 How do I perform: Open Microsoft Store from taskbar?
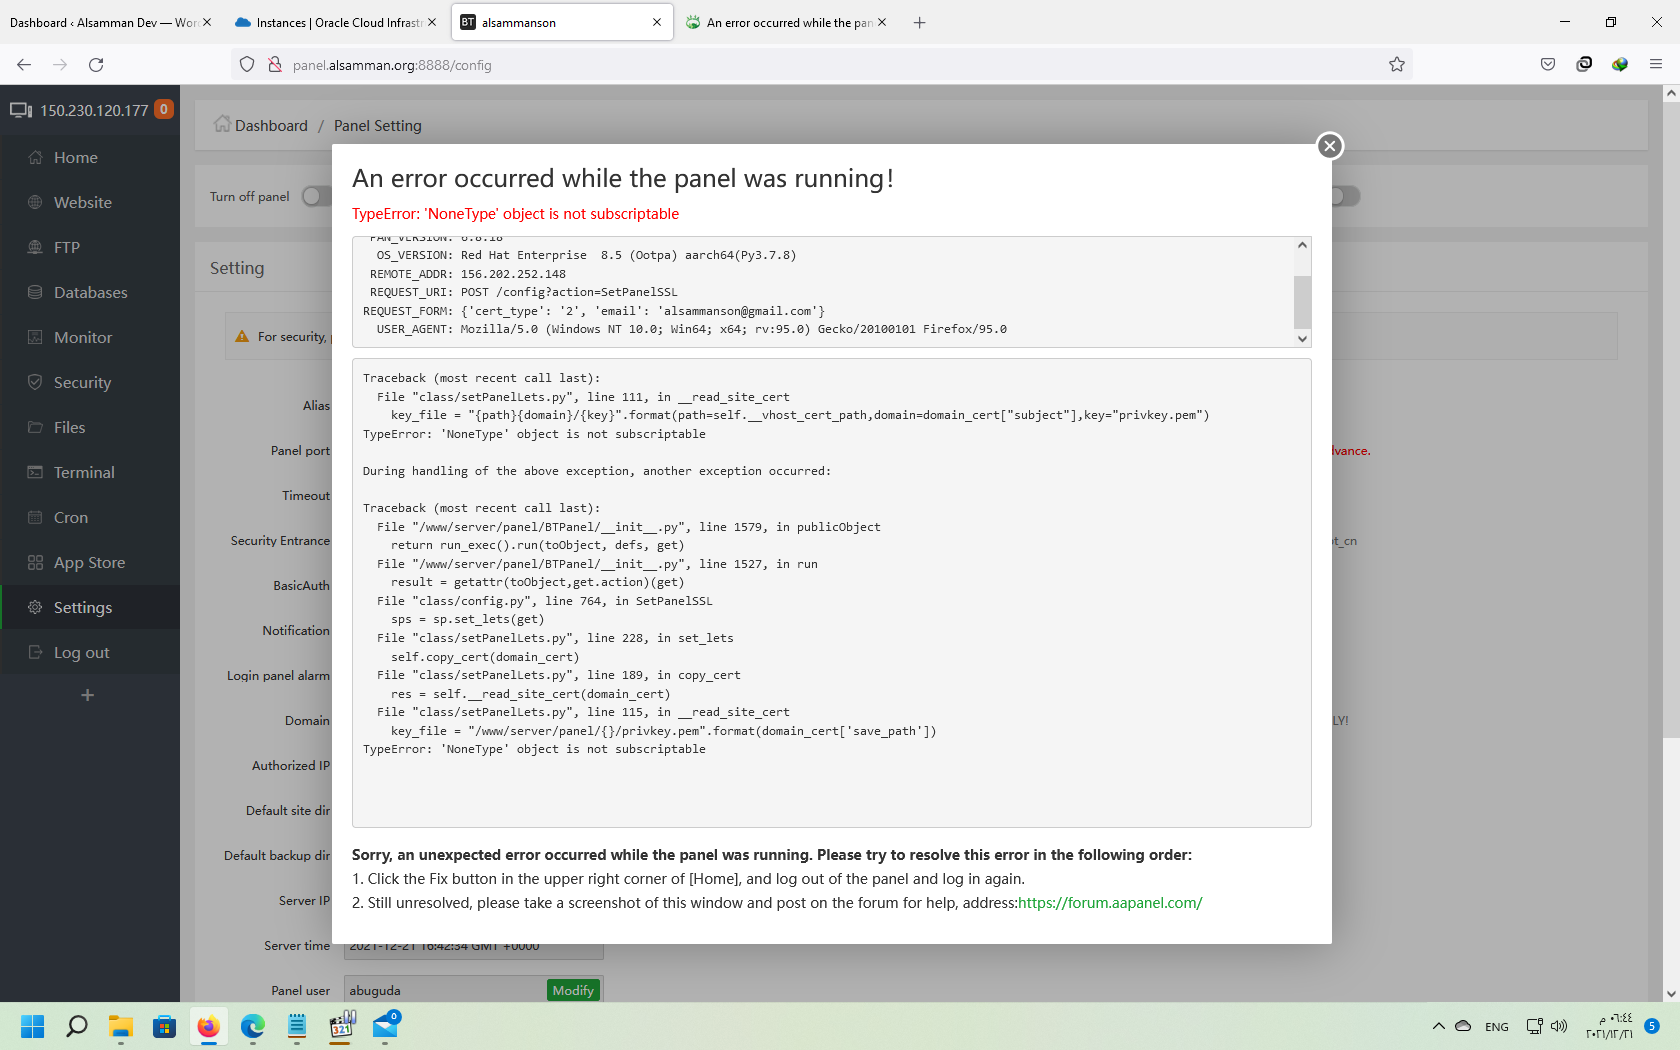pos(165,1026)
